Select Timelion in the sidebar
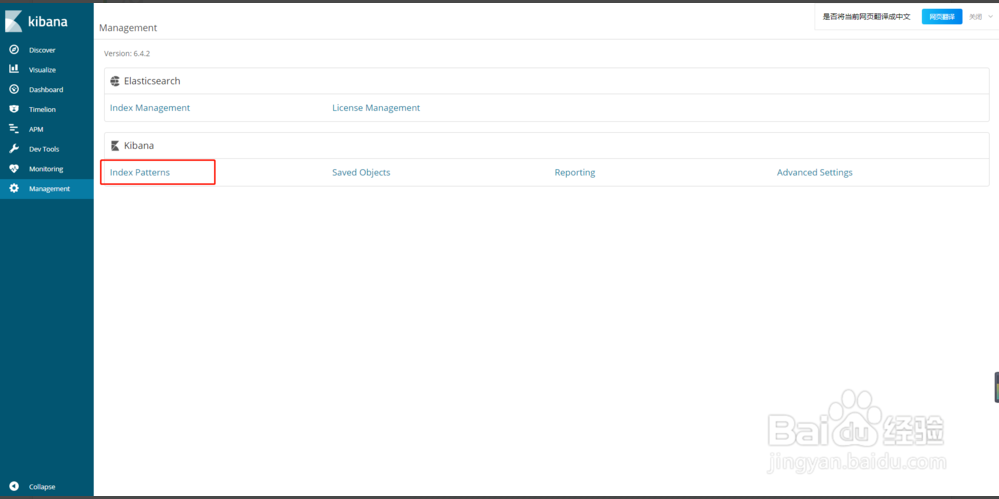 point(42,110)
